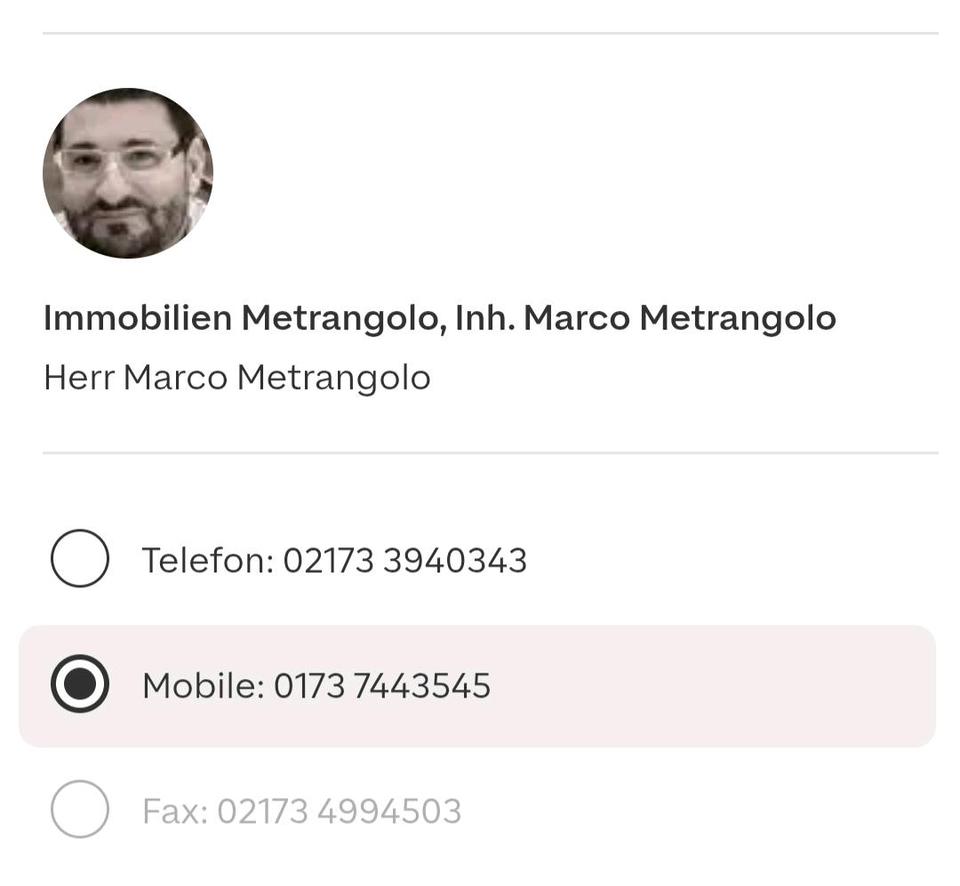This screenshot has width=960, height=886.
Task: Tap the mobile number 0173 7443545
Action: point(382,686)
